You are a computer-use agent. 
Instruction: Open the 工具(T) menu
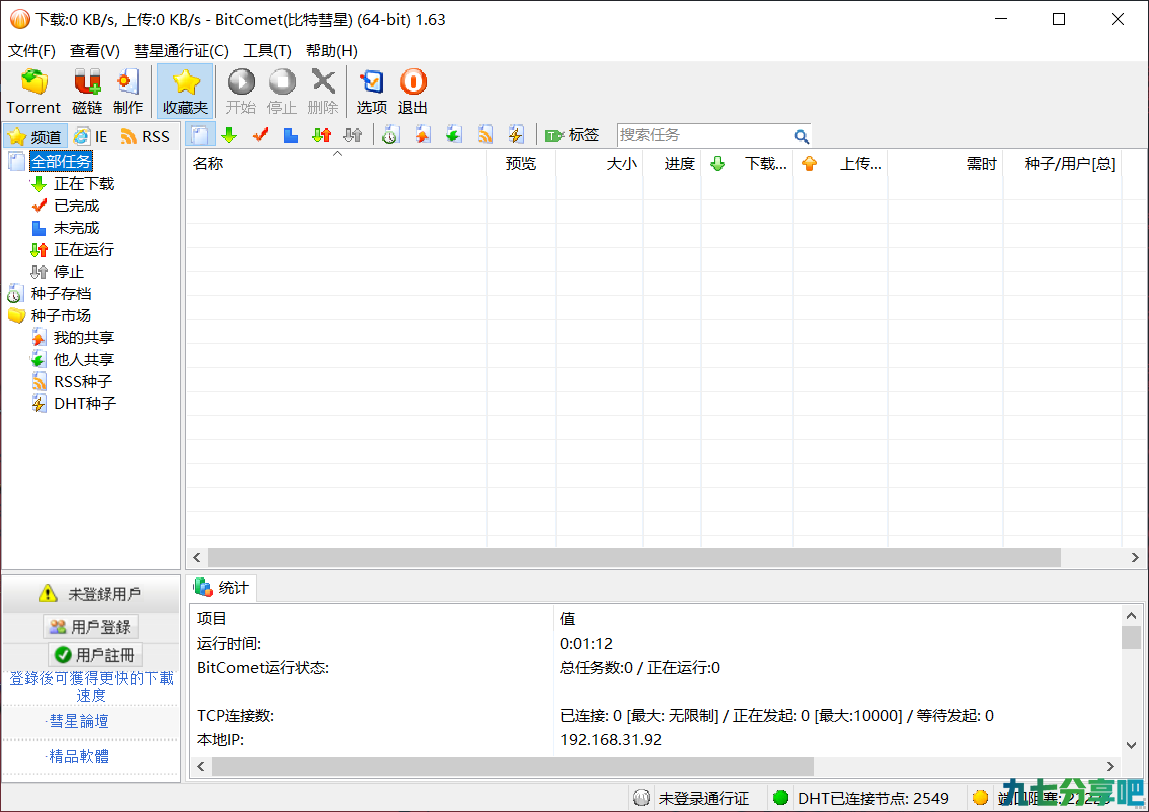[267, 51]
